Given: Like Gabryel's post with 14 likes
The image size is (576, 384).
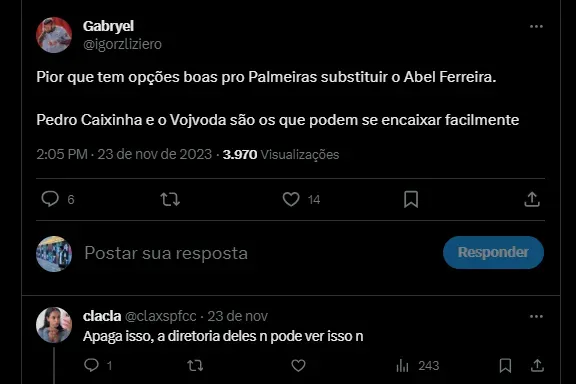Looking at the screenshot, I should point(291,199).
